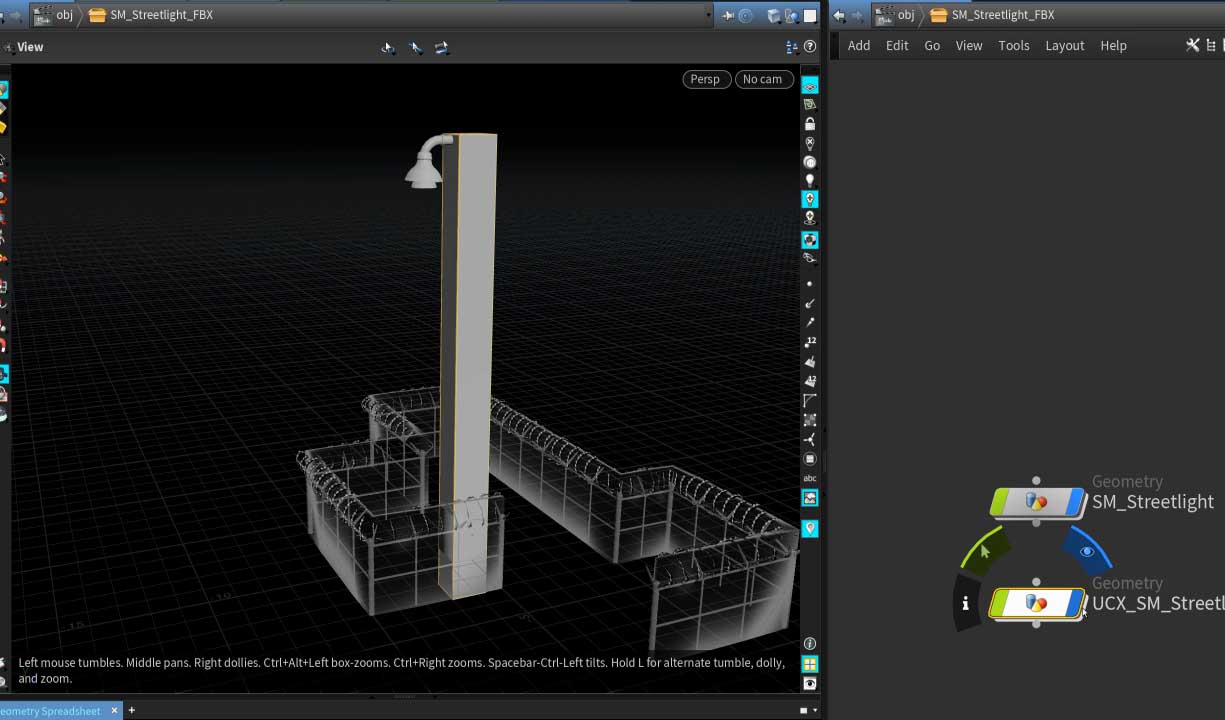Click the info icon beside UCX_SM_Streetlight node
Viewport: 1225px width, 720px height.
pyautogui.click(x=965, y=603)
